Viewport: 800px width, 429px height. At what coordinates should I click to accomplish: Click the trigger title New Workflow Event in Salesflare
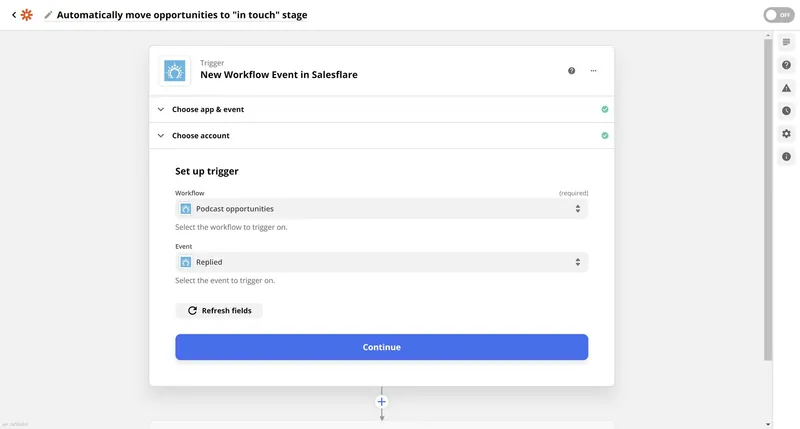pos(279,75)
